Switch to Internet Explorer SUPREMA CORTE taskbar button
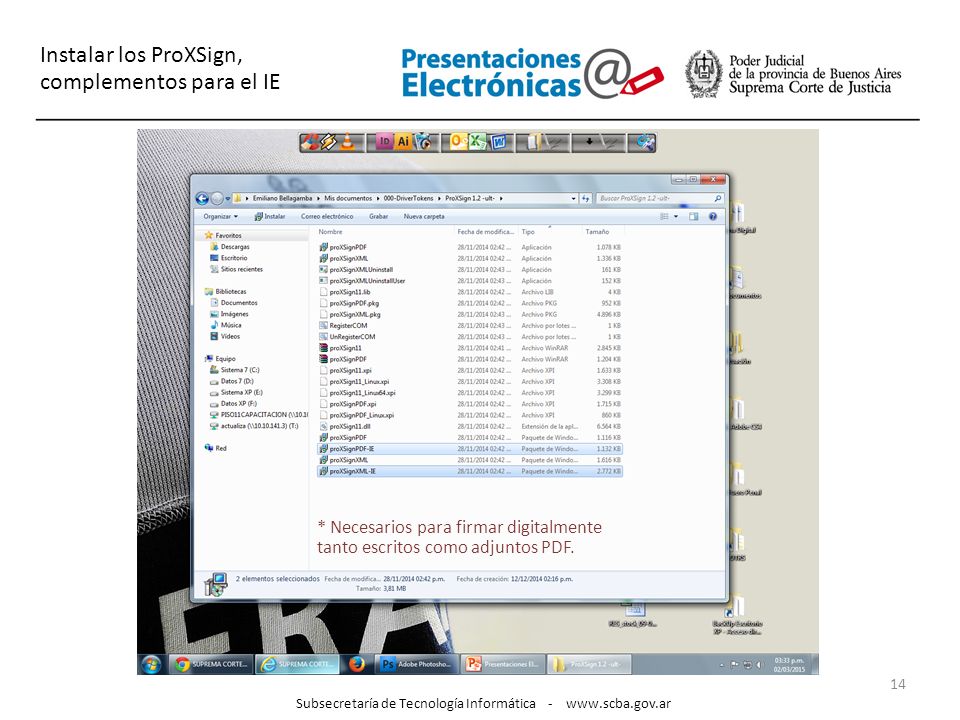960x720 pixels. coord(297,664)
